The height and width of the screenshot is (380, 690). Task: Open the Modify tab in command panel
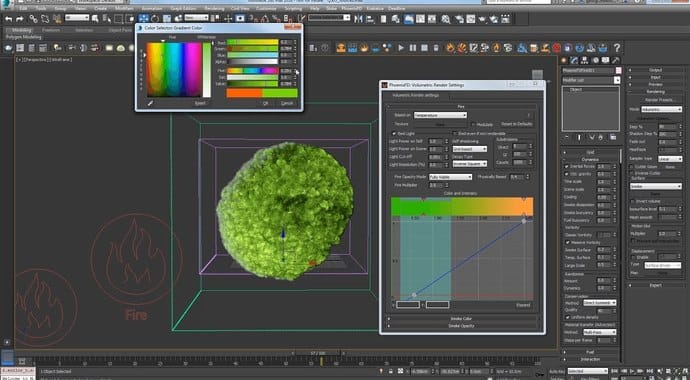click(574, 60)
